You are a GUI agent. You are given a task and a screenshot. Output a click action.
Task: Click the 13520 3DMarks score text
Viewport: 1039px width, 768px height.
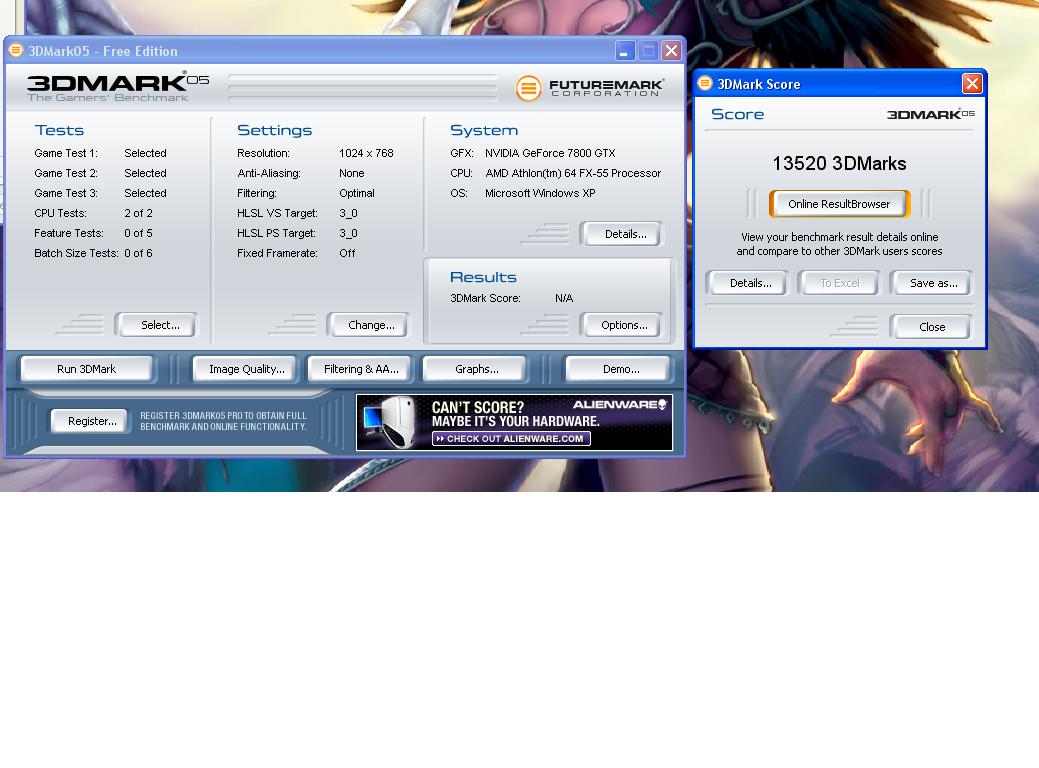pyautogui.click(x=839, y=164)
